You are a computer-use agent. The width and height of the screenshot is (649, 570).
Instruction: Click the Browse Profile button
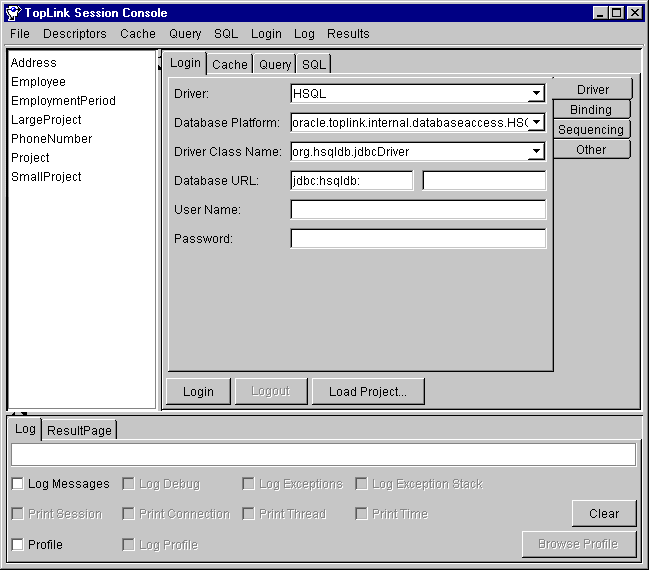tap(579, 544)
